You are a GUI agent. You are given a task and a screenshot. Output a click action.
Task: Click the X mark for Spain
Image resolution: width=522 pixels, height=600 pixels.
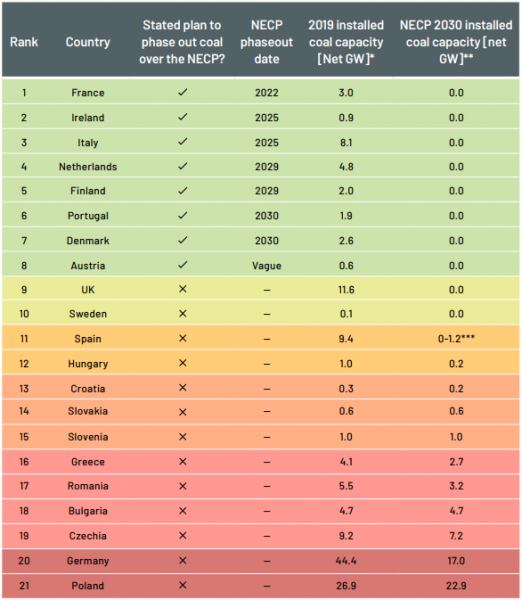pyautogui.click(x=183, y=338)
